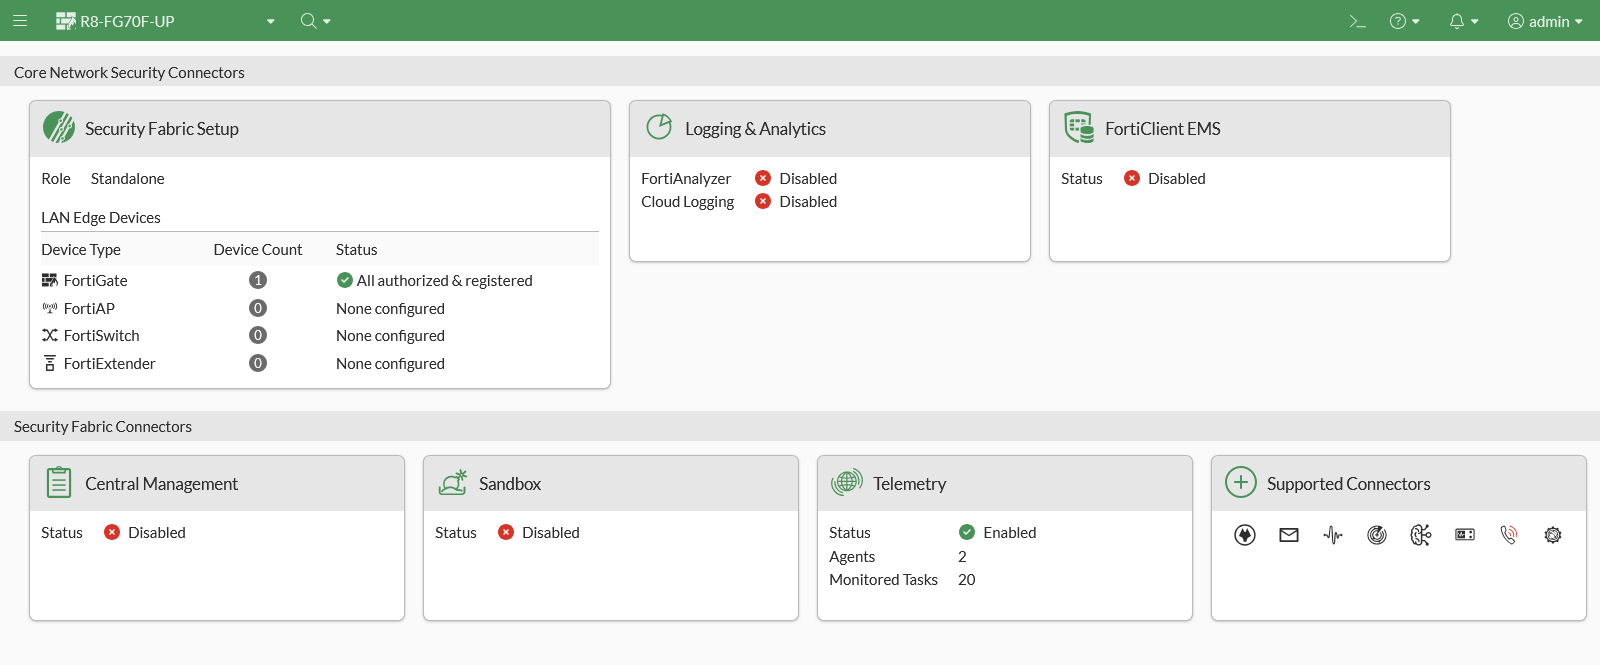The image size is (1600, 665).
Task: Open the help menu
Action: click(1405, 21)
